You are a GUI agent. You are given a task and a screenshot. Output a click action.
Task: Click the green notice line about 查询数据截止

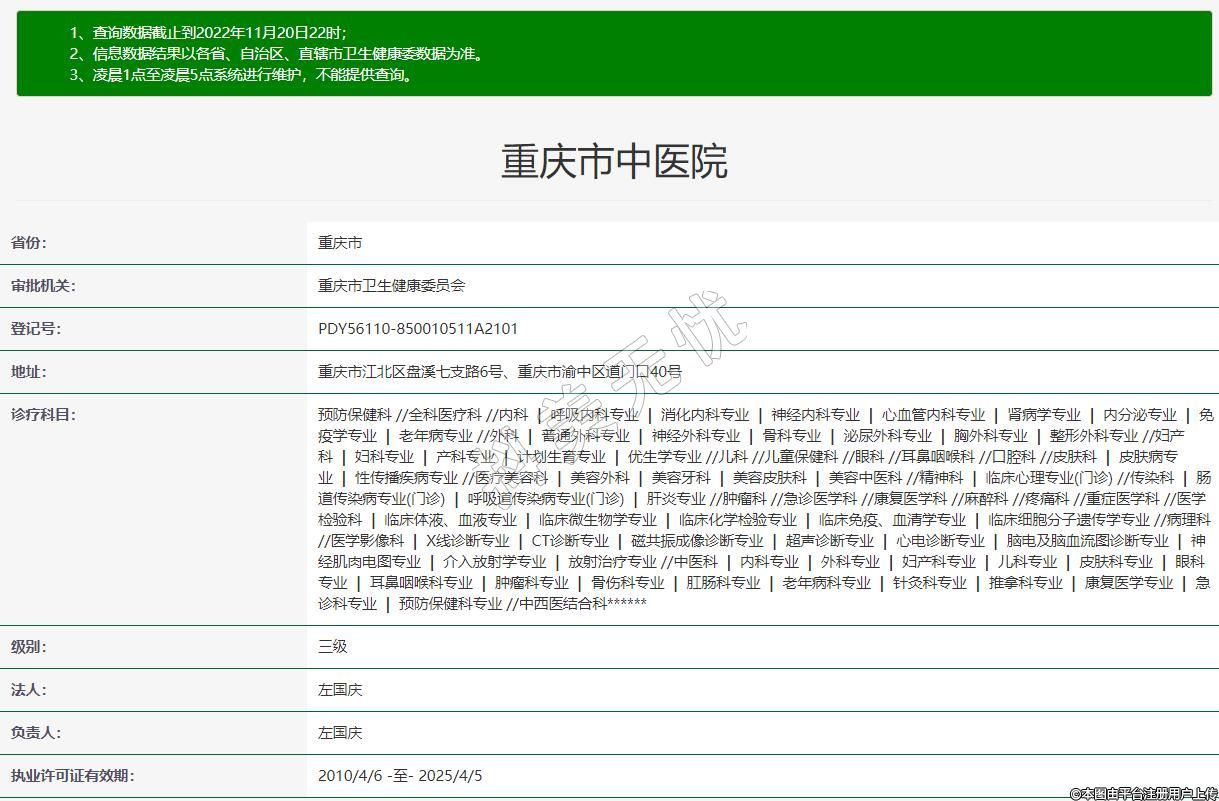(x=208, y=32)
